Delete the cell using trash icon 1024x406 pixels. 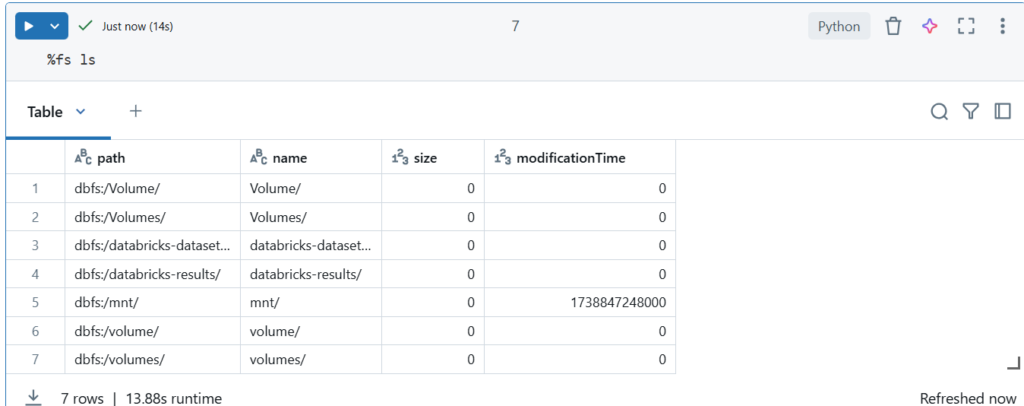pyautogui.click(x=893, y=26)
